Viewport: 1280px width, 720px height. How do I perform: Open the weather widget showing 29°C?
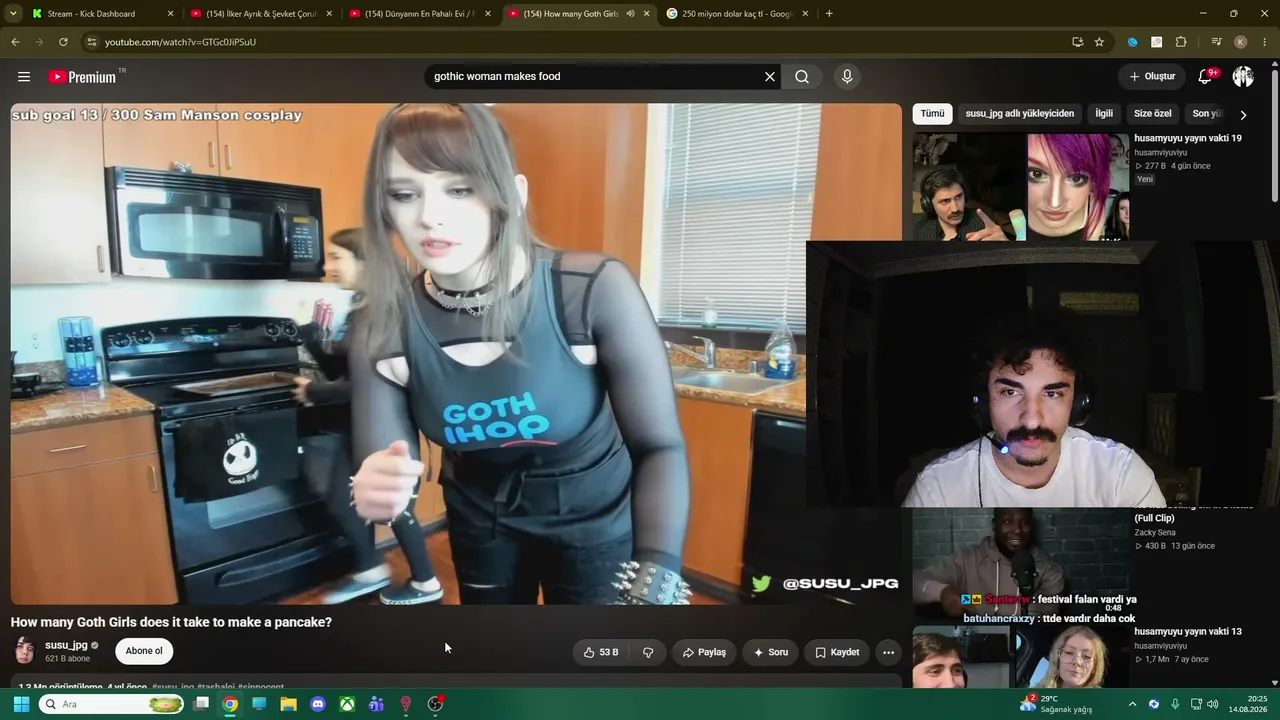pyautogui.click(x=1056, y=704)
